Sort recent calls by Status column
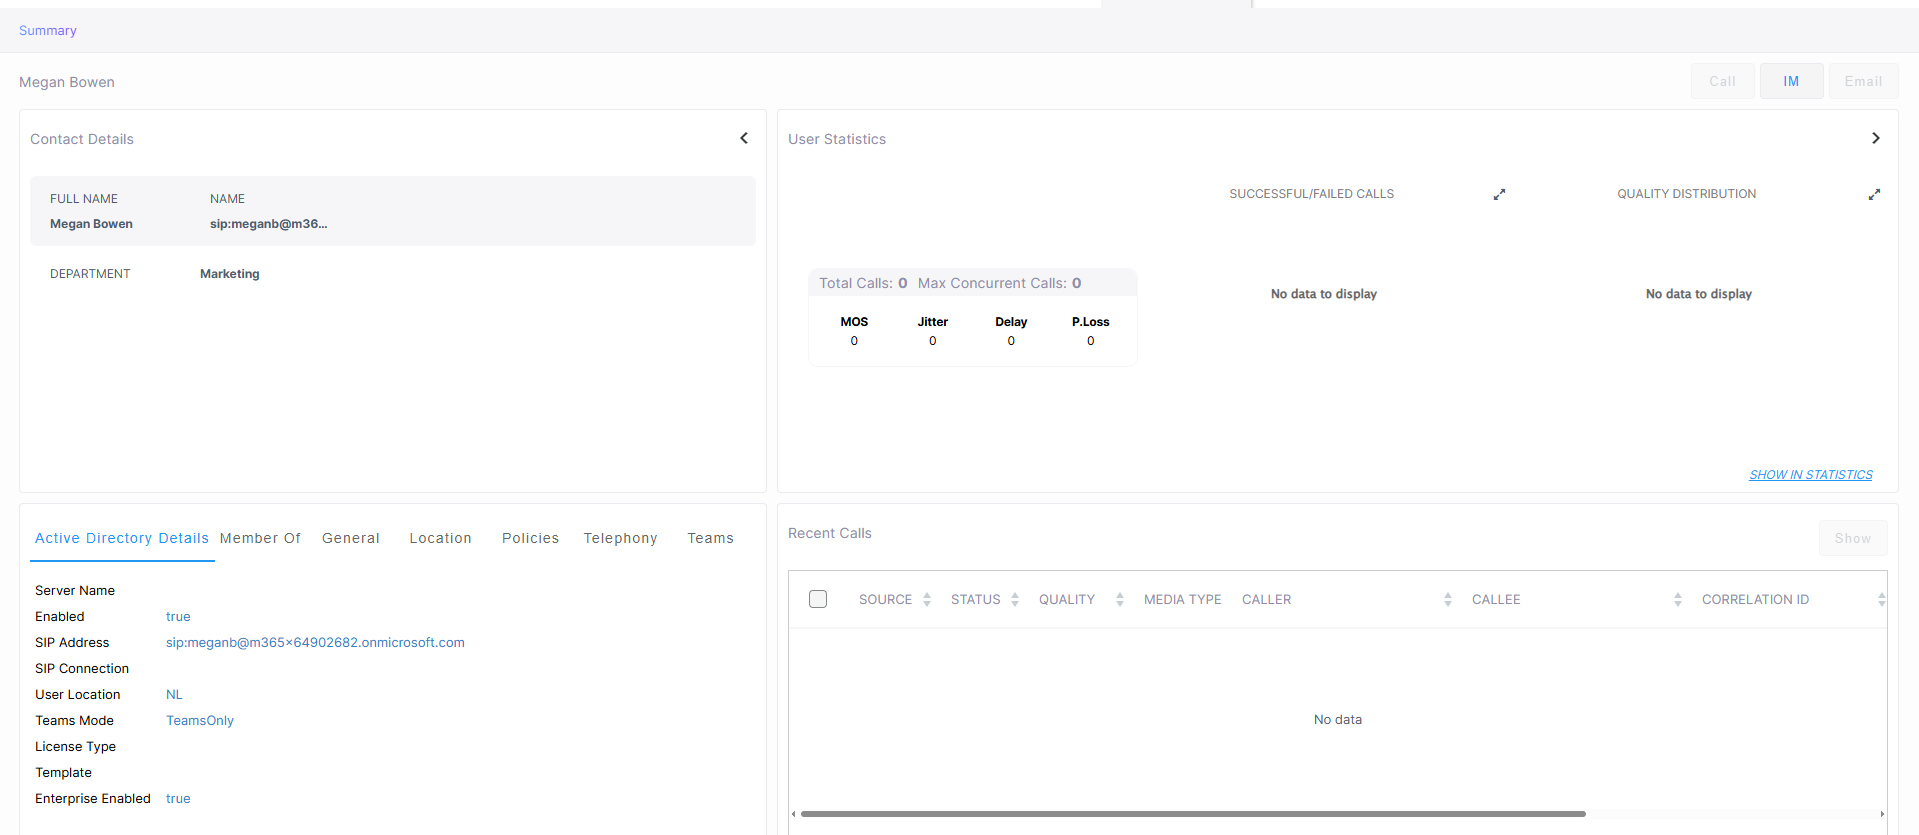 coord(1014,600)
